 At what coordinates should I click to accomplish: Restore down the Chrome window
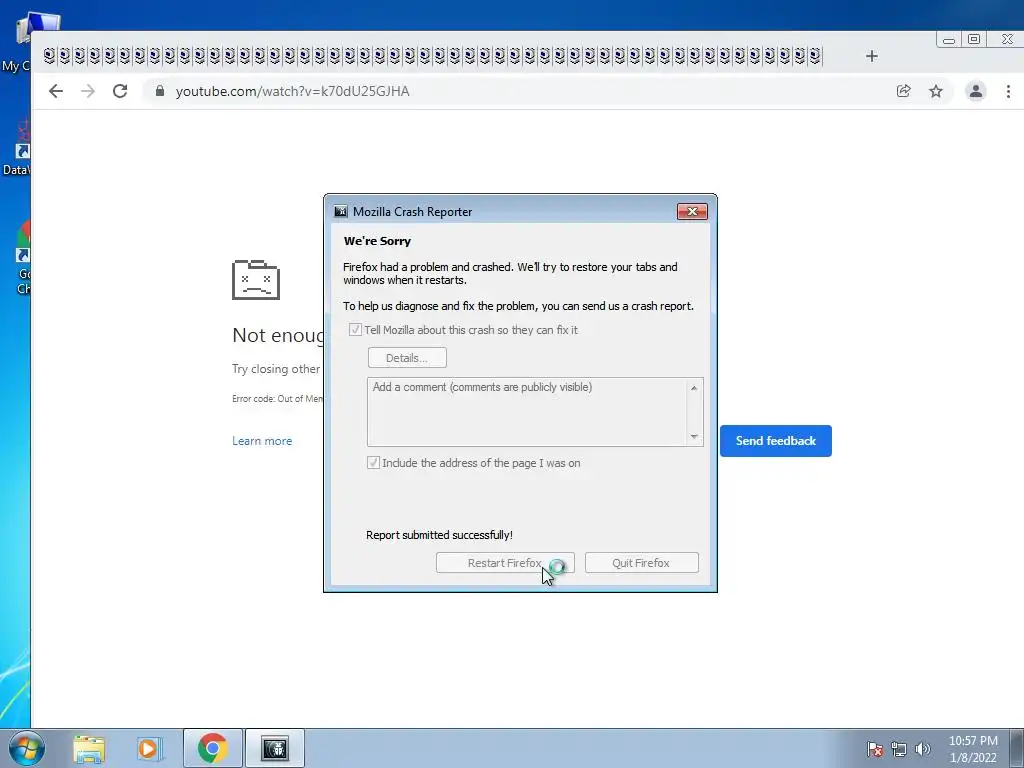[x=974, y=40]
